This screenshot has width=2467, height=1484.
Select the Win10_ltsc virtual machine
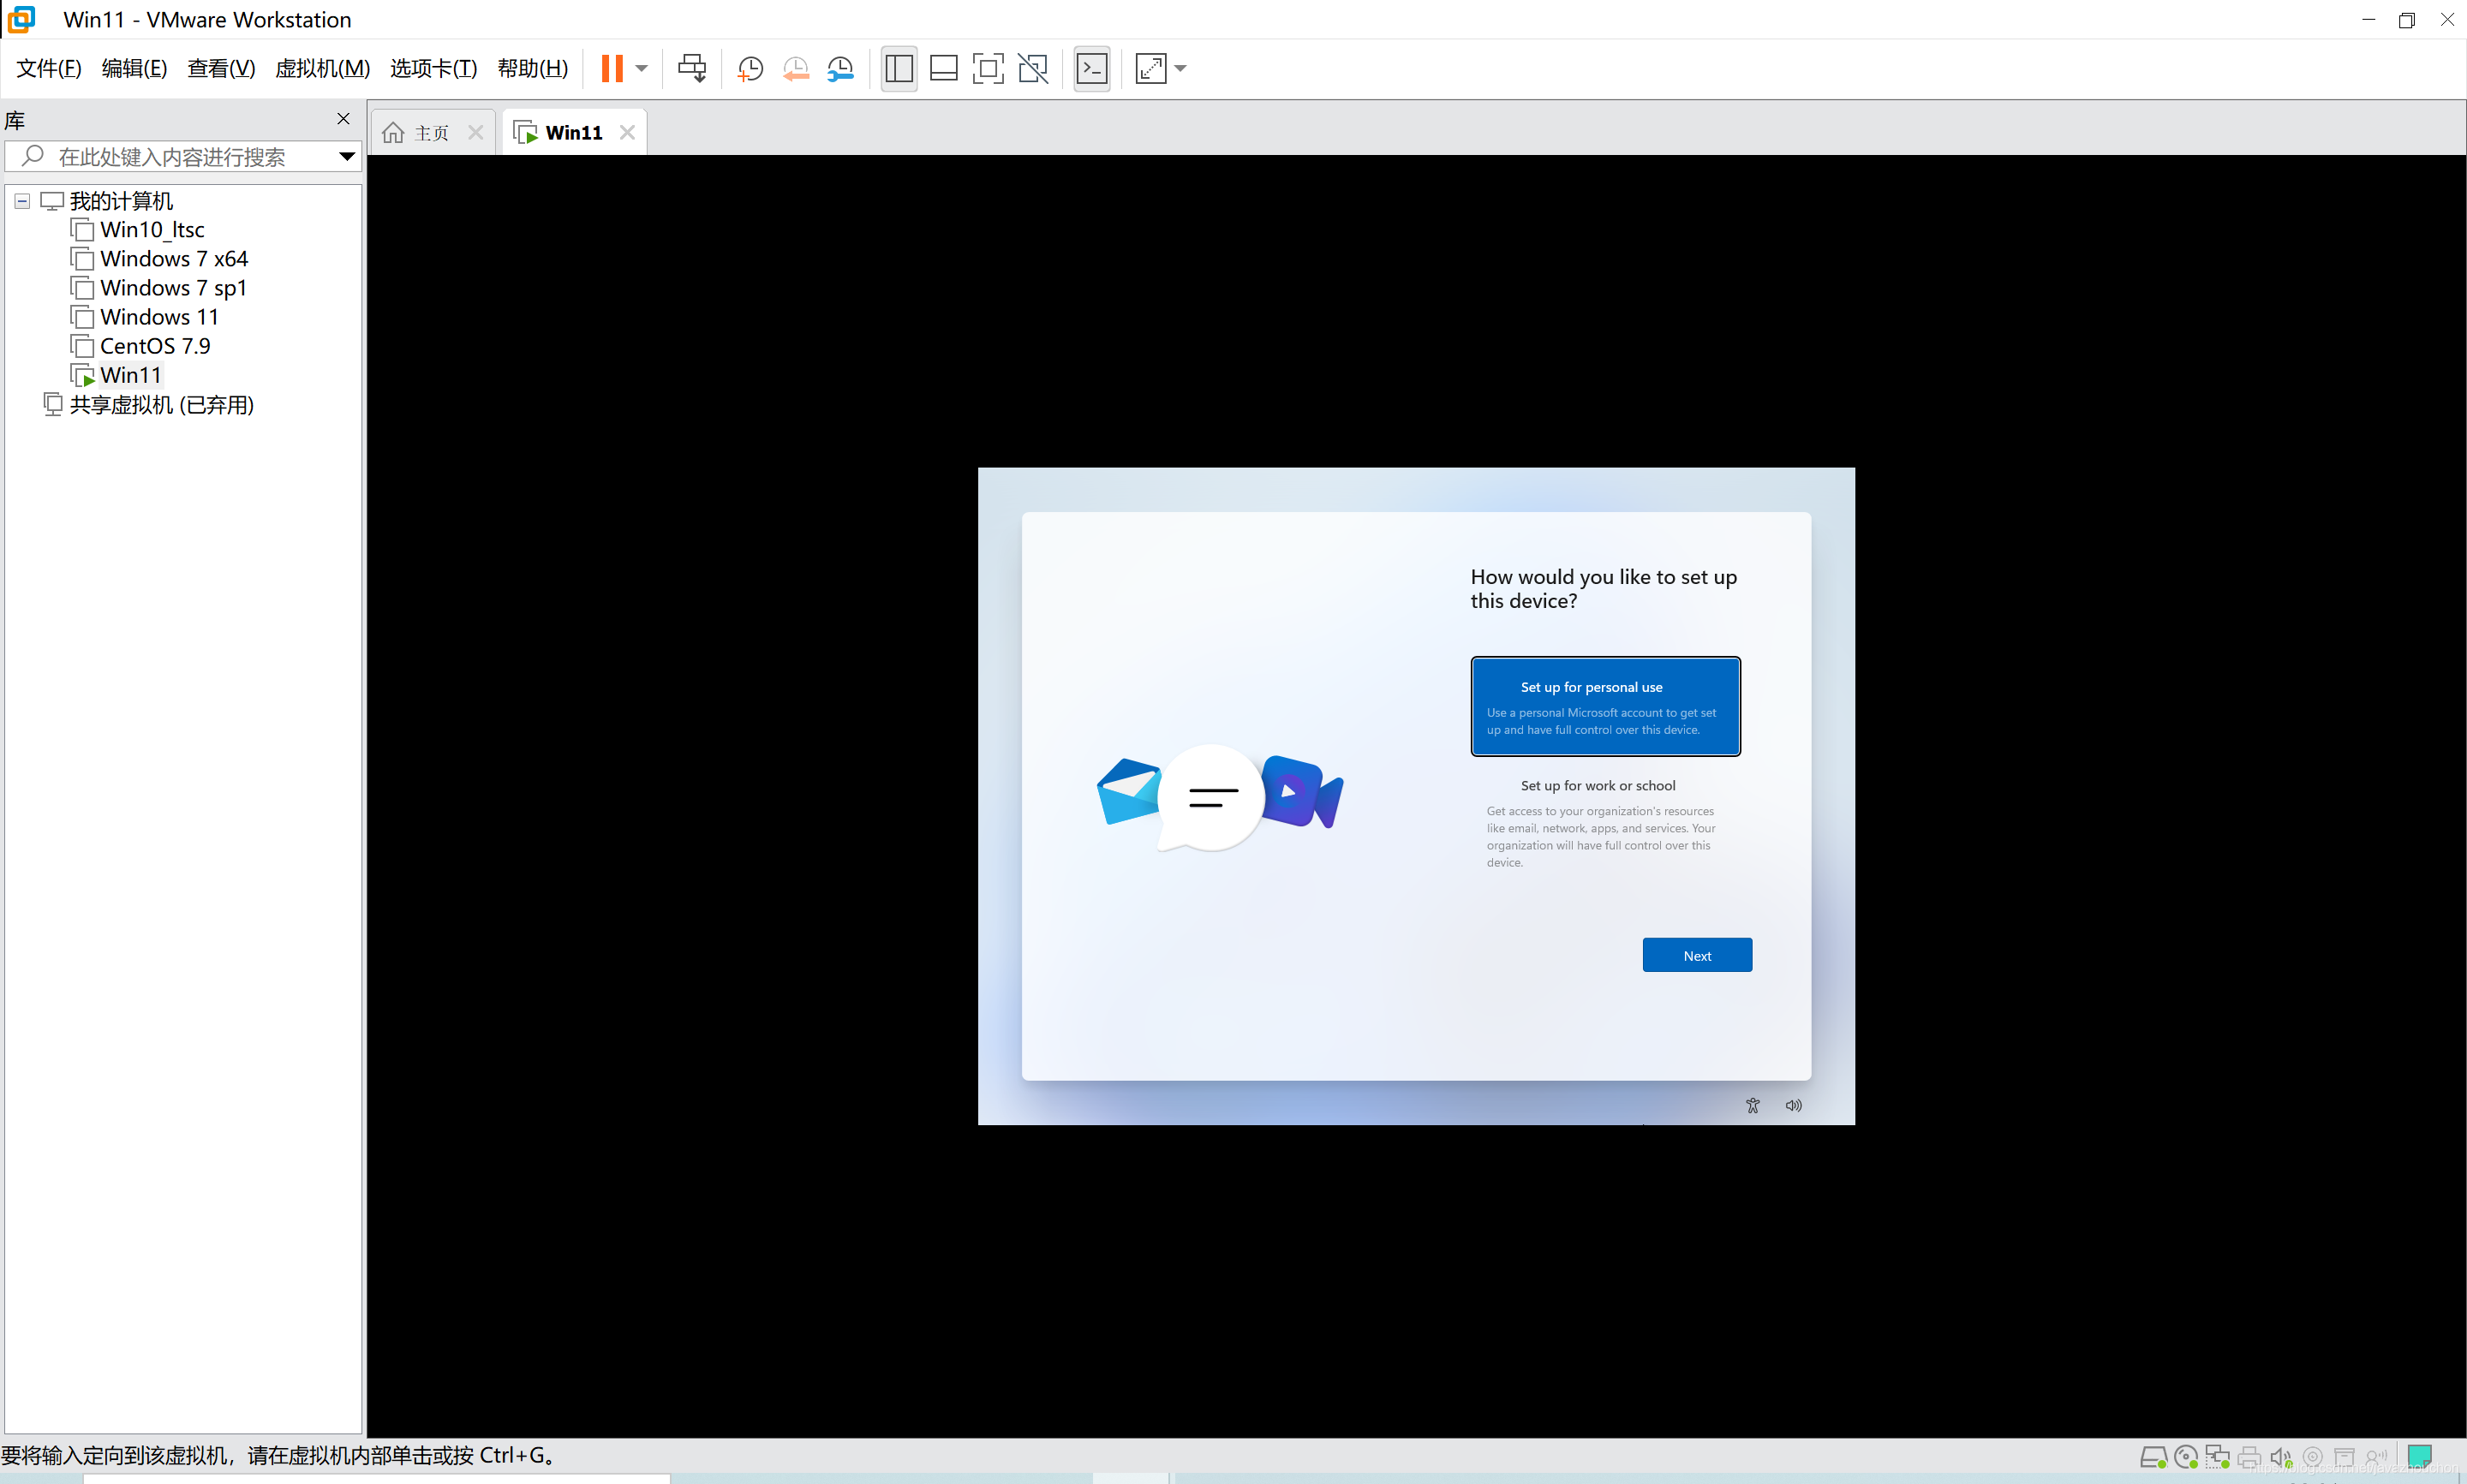pyautogui.click(x=152, y=230)
